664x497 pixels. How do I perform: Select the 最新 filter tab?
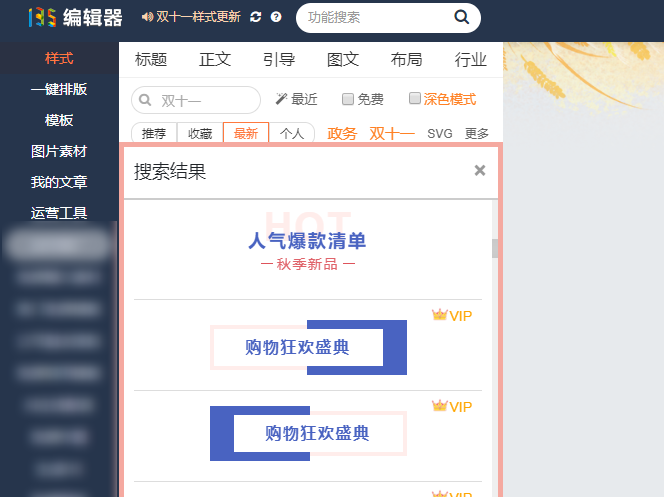(246, 133)
